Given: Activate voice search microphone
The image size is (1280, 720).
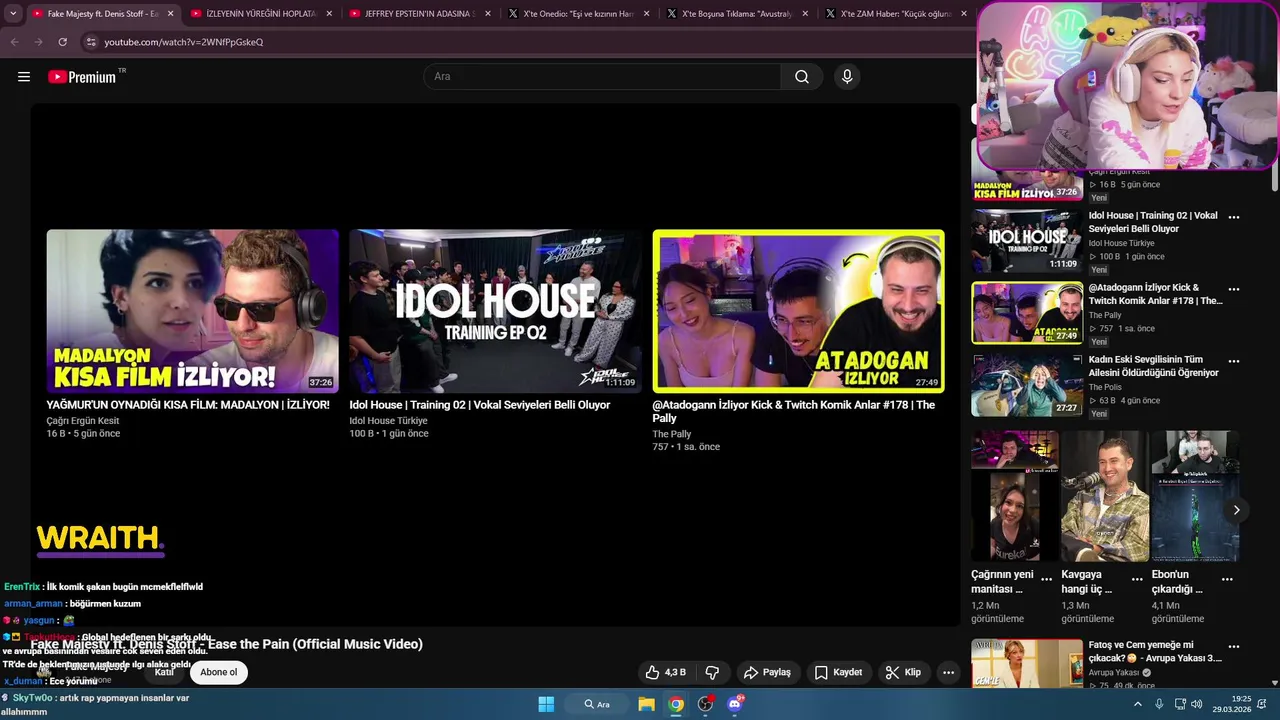Looking at the screenshot, I should (847, 77).
